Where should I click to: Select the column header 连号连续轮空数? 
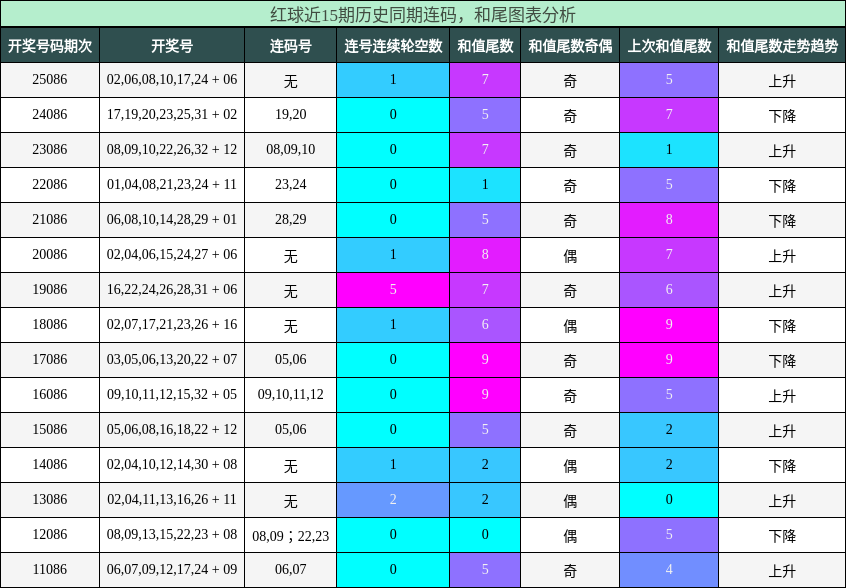click(x=393, y=46)
